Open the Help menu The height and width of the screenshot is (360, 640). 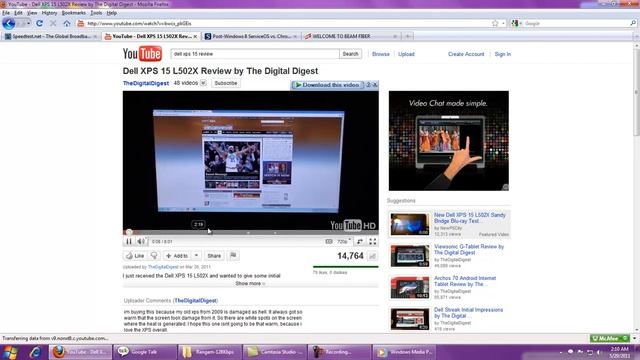[112, 13]
